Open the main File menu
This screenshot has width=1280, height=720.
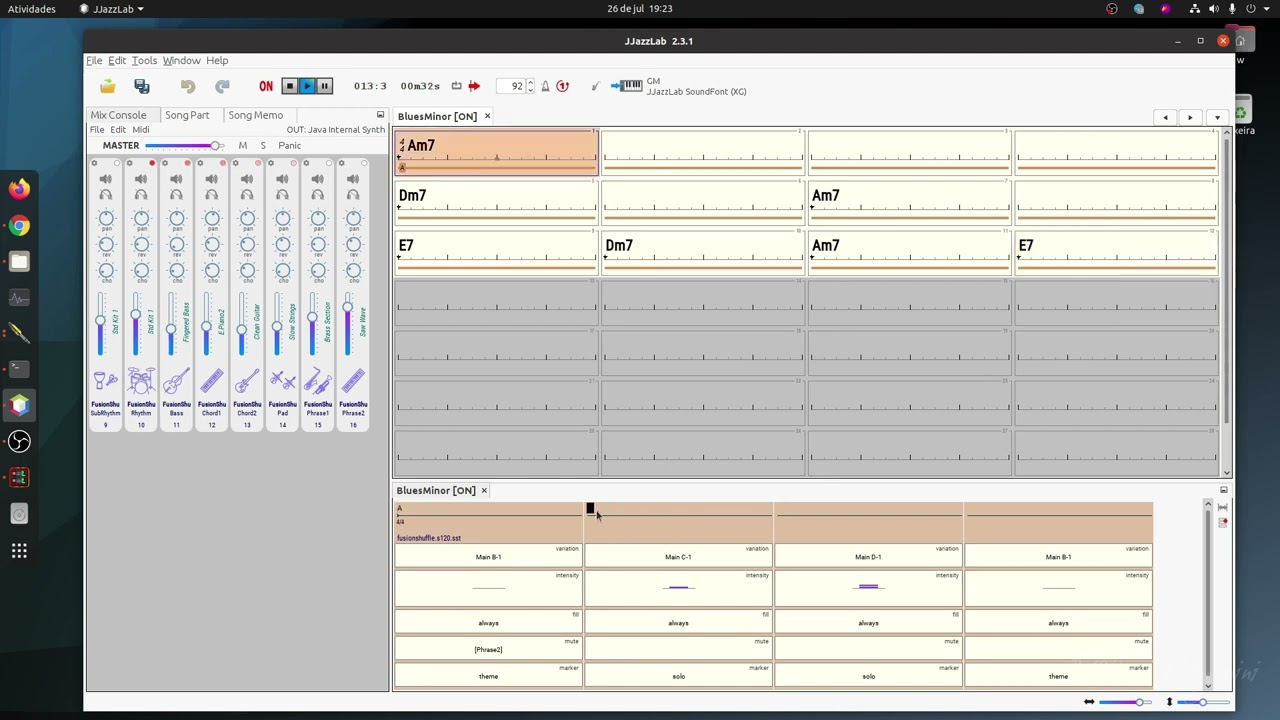tap(94, 60)
